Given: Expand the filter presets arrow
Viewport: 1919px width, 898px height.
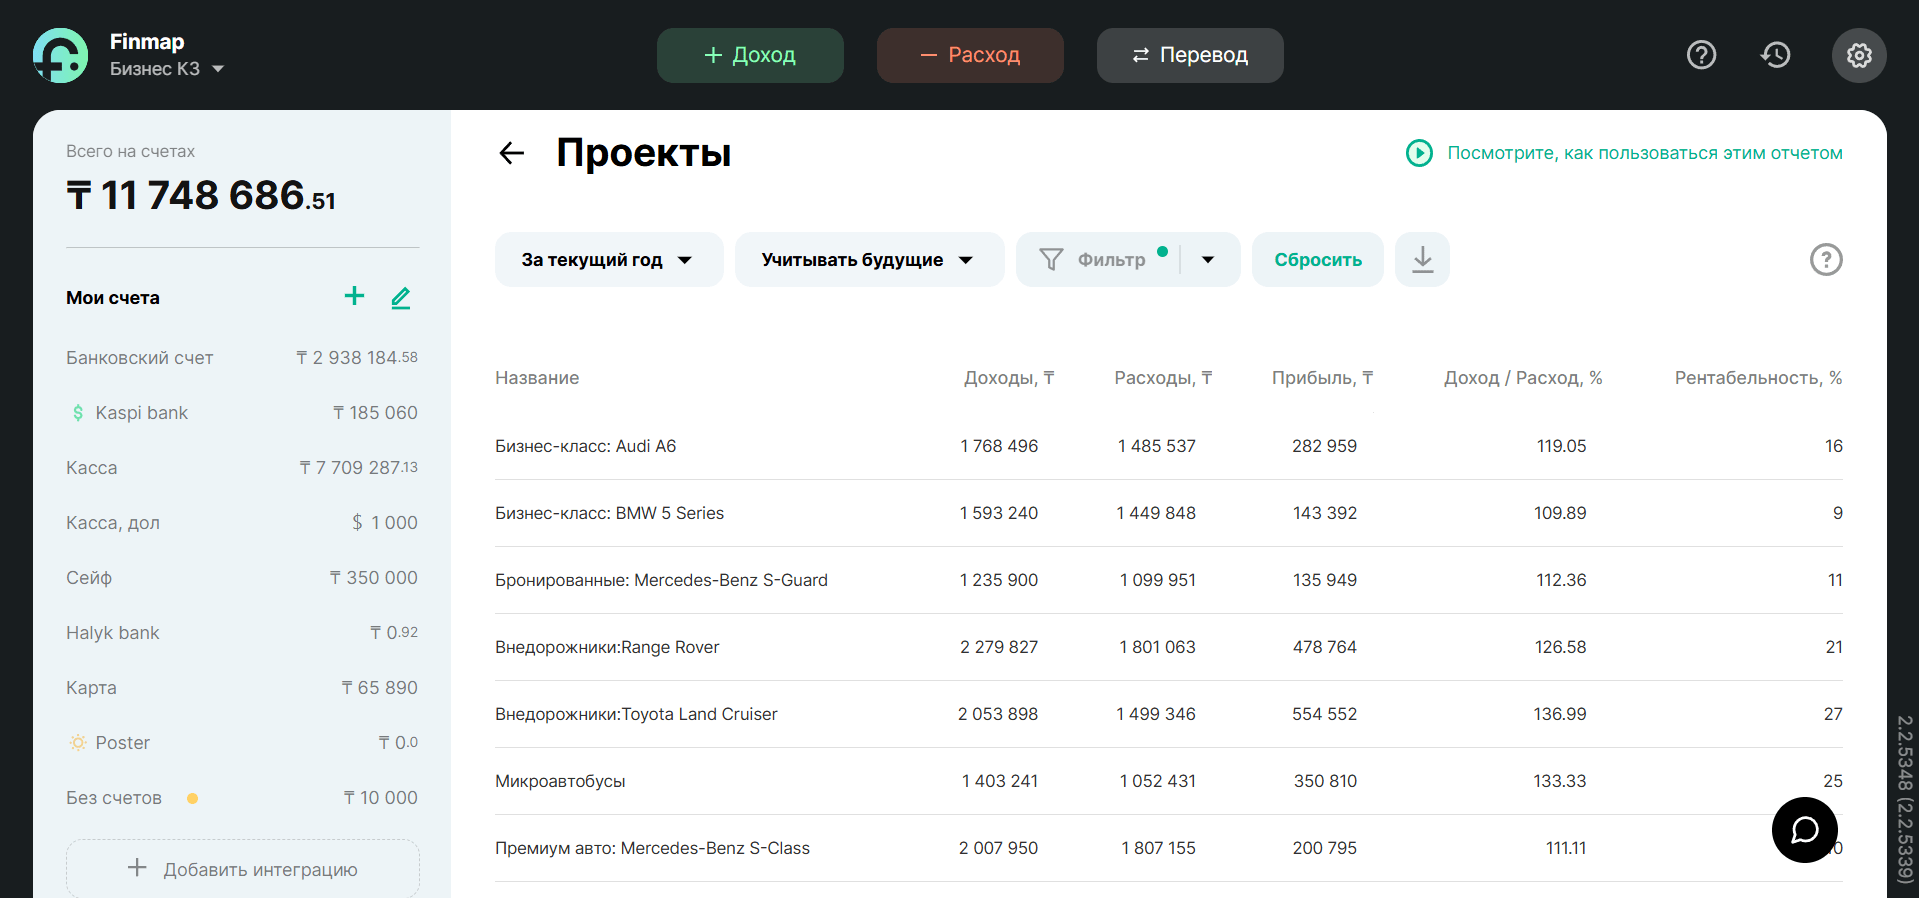Looking at the screenshot, I should (x=1209, y=260).
